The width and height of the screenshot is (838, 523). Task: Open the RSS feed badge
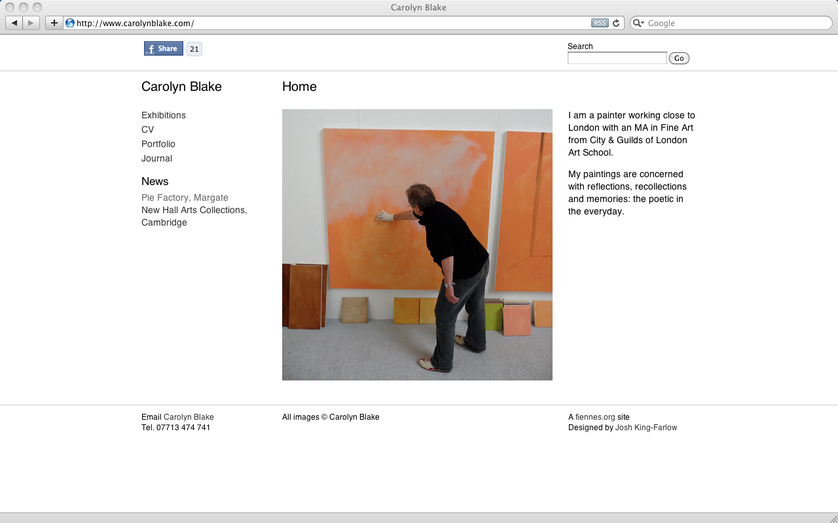click(x=600, y=23)
